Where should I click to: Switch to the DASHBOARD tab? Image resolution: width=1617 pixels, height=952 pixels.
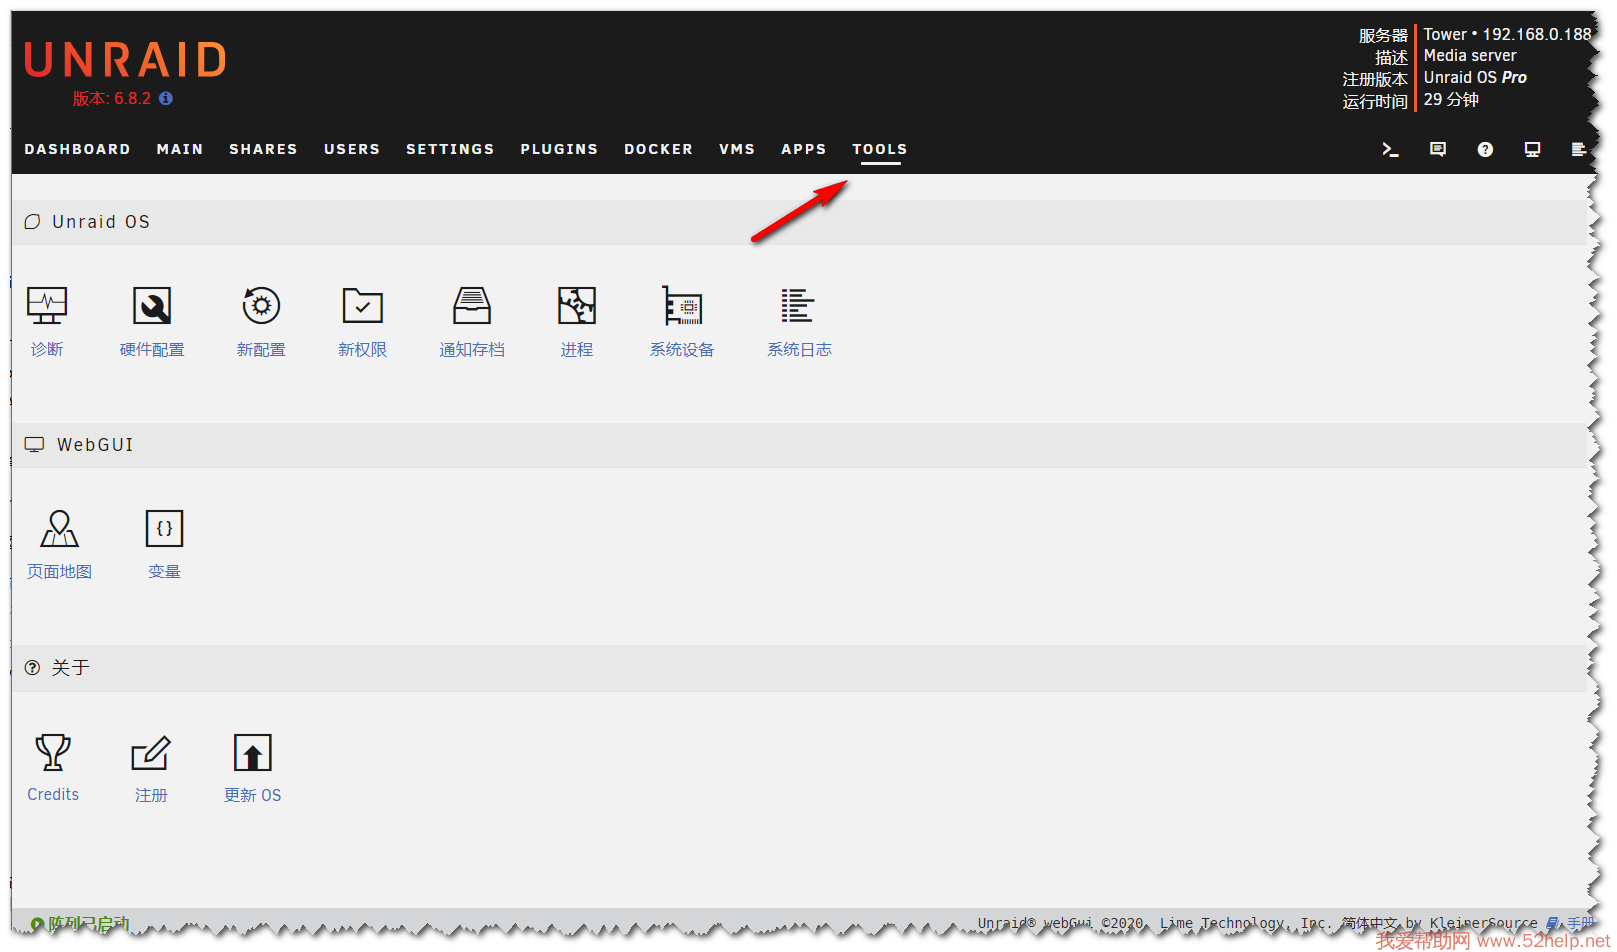(77, 149)
